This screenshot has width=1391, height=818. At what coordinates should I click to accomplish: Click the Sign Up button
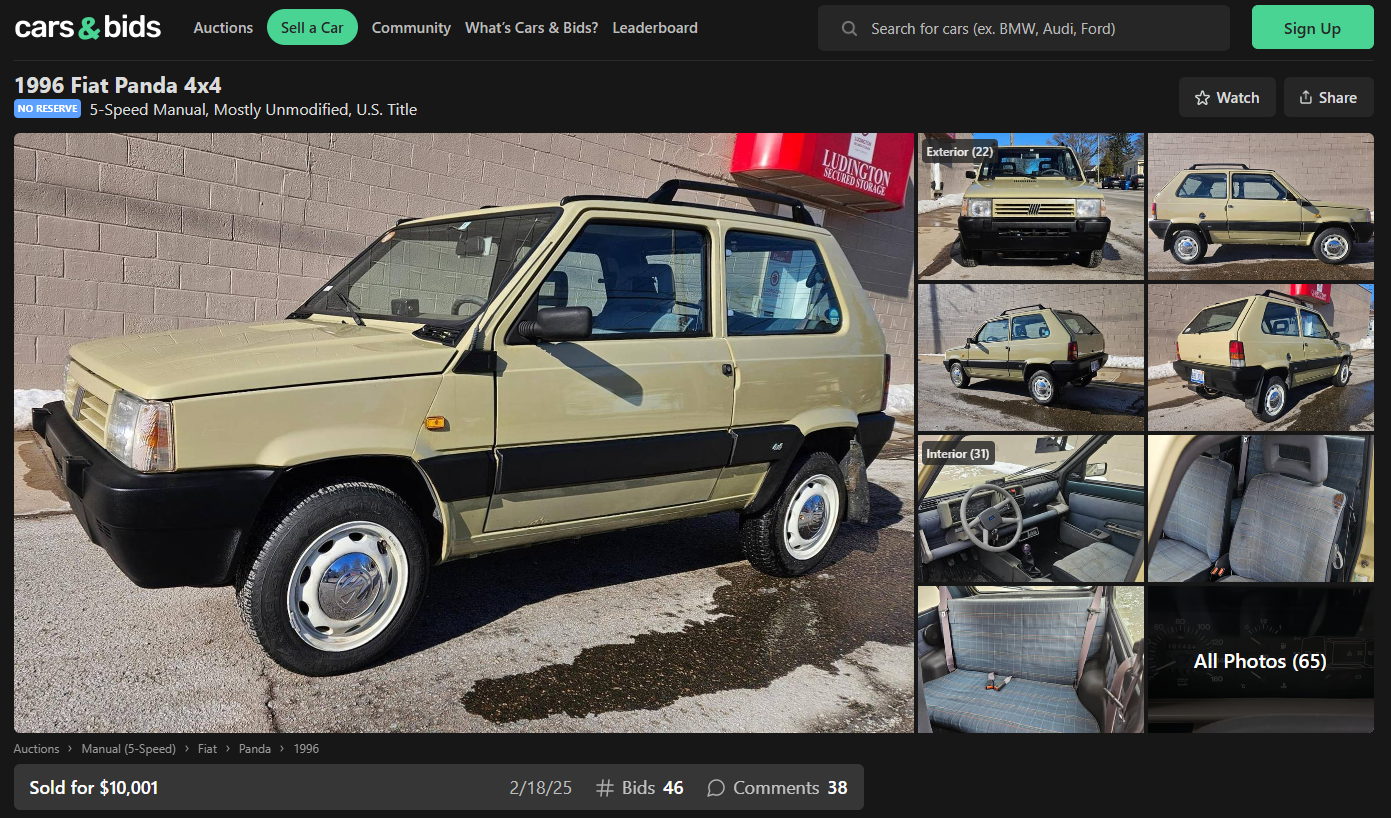click(x=1312, y=28)
